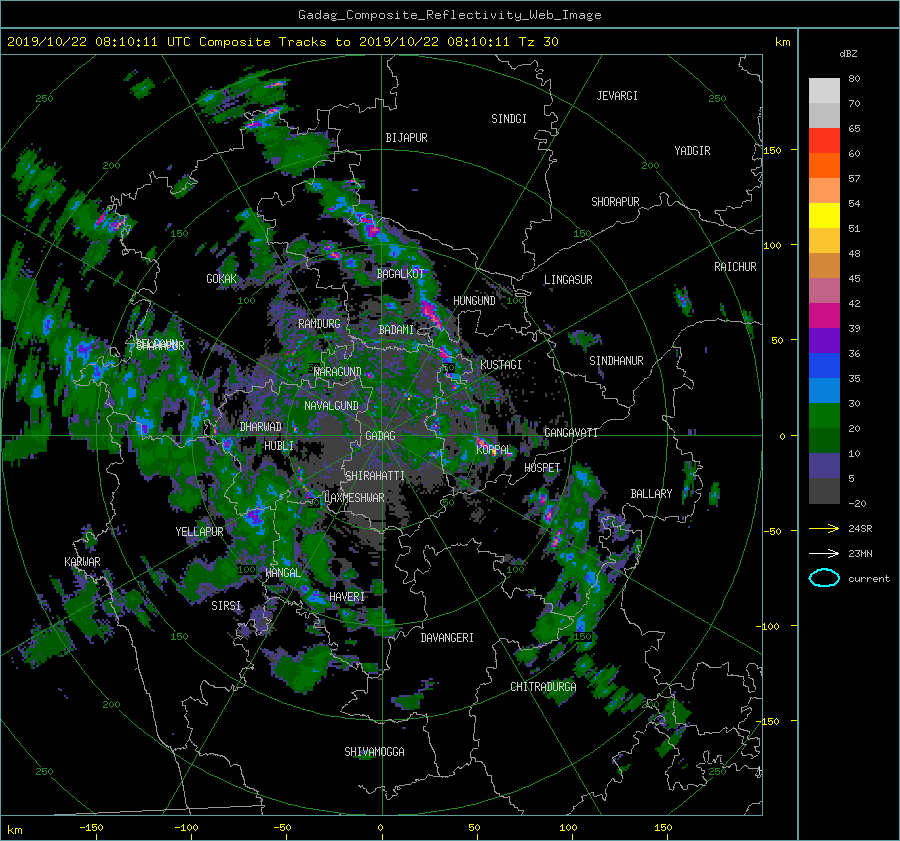900x841 pixels.
Task: Click the YELLAPUR city label
Action: [x=199, y=532]
